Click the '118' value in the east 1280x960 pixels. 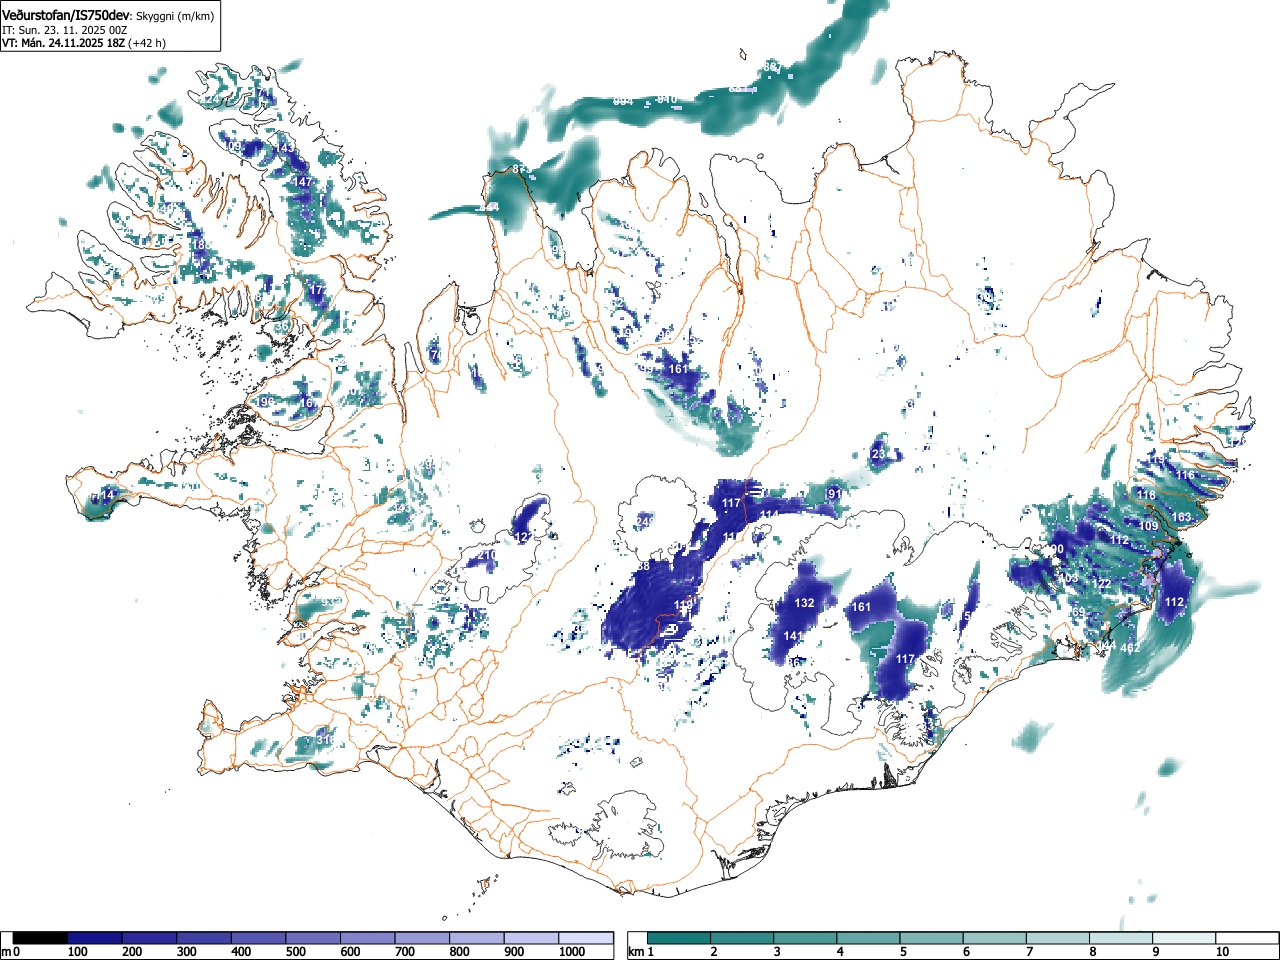coord(1146,495)
